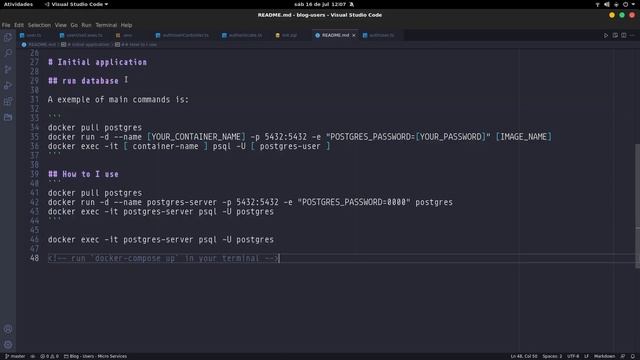Click the POSTGRES_PASSWORD=0000 text on line 42
This screenshot has width=640, height=360.
click(354, 202)
